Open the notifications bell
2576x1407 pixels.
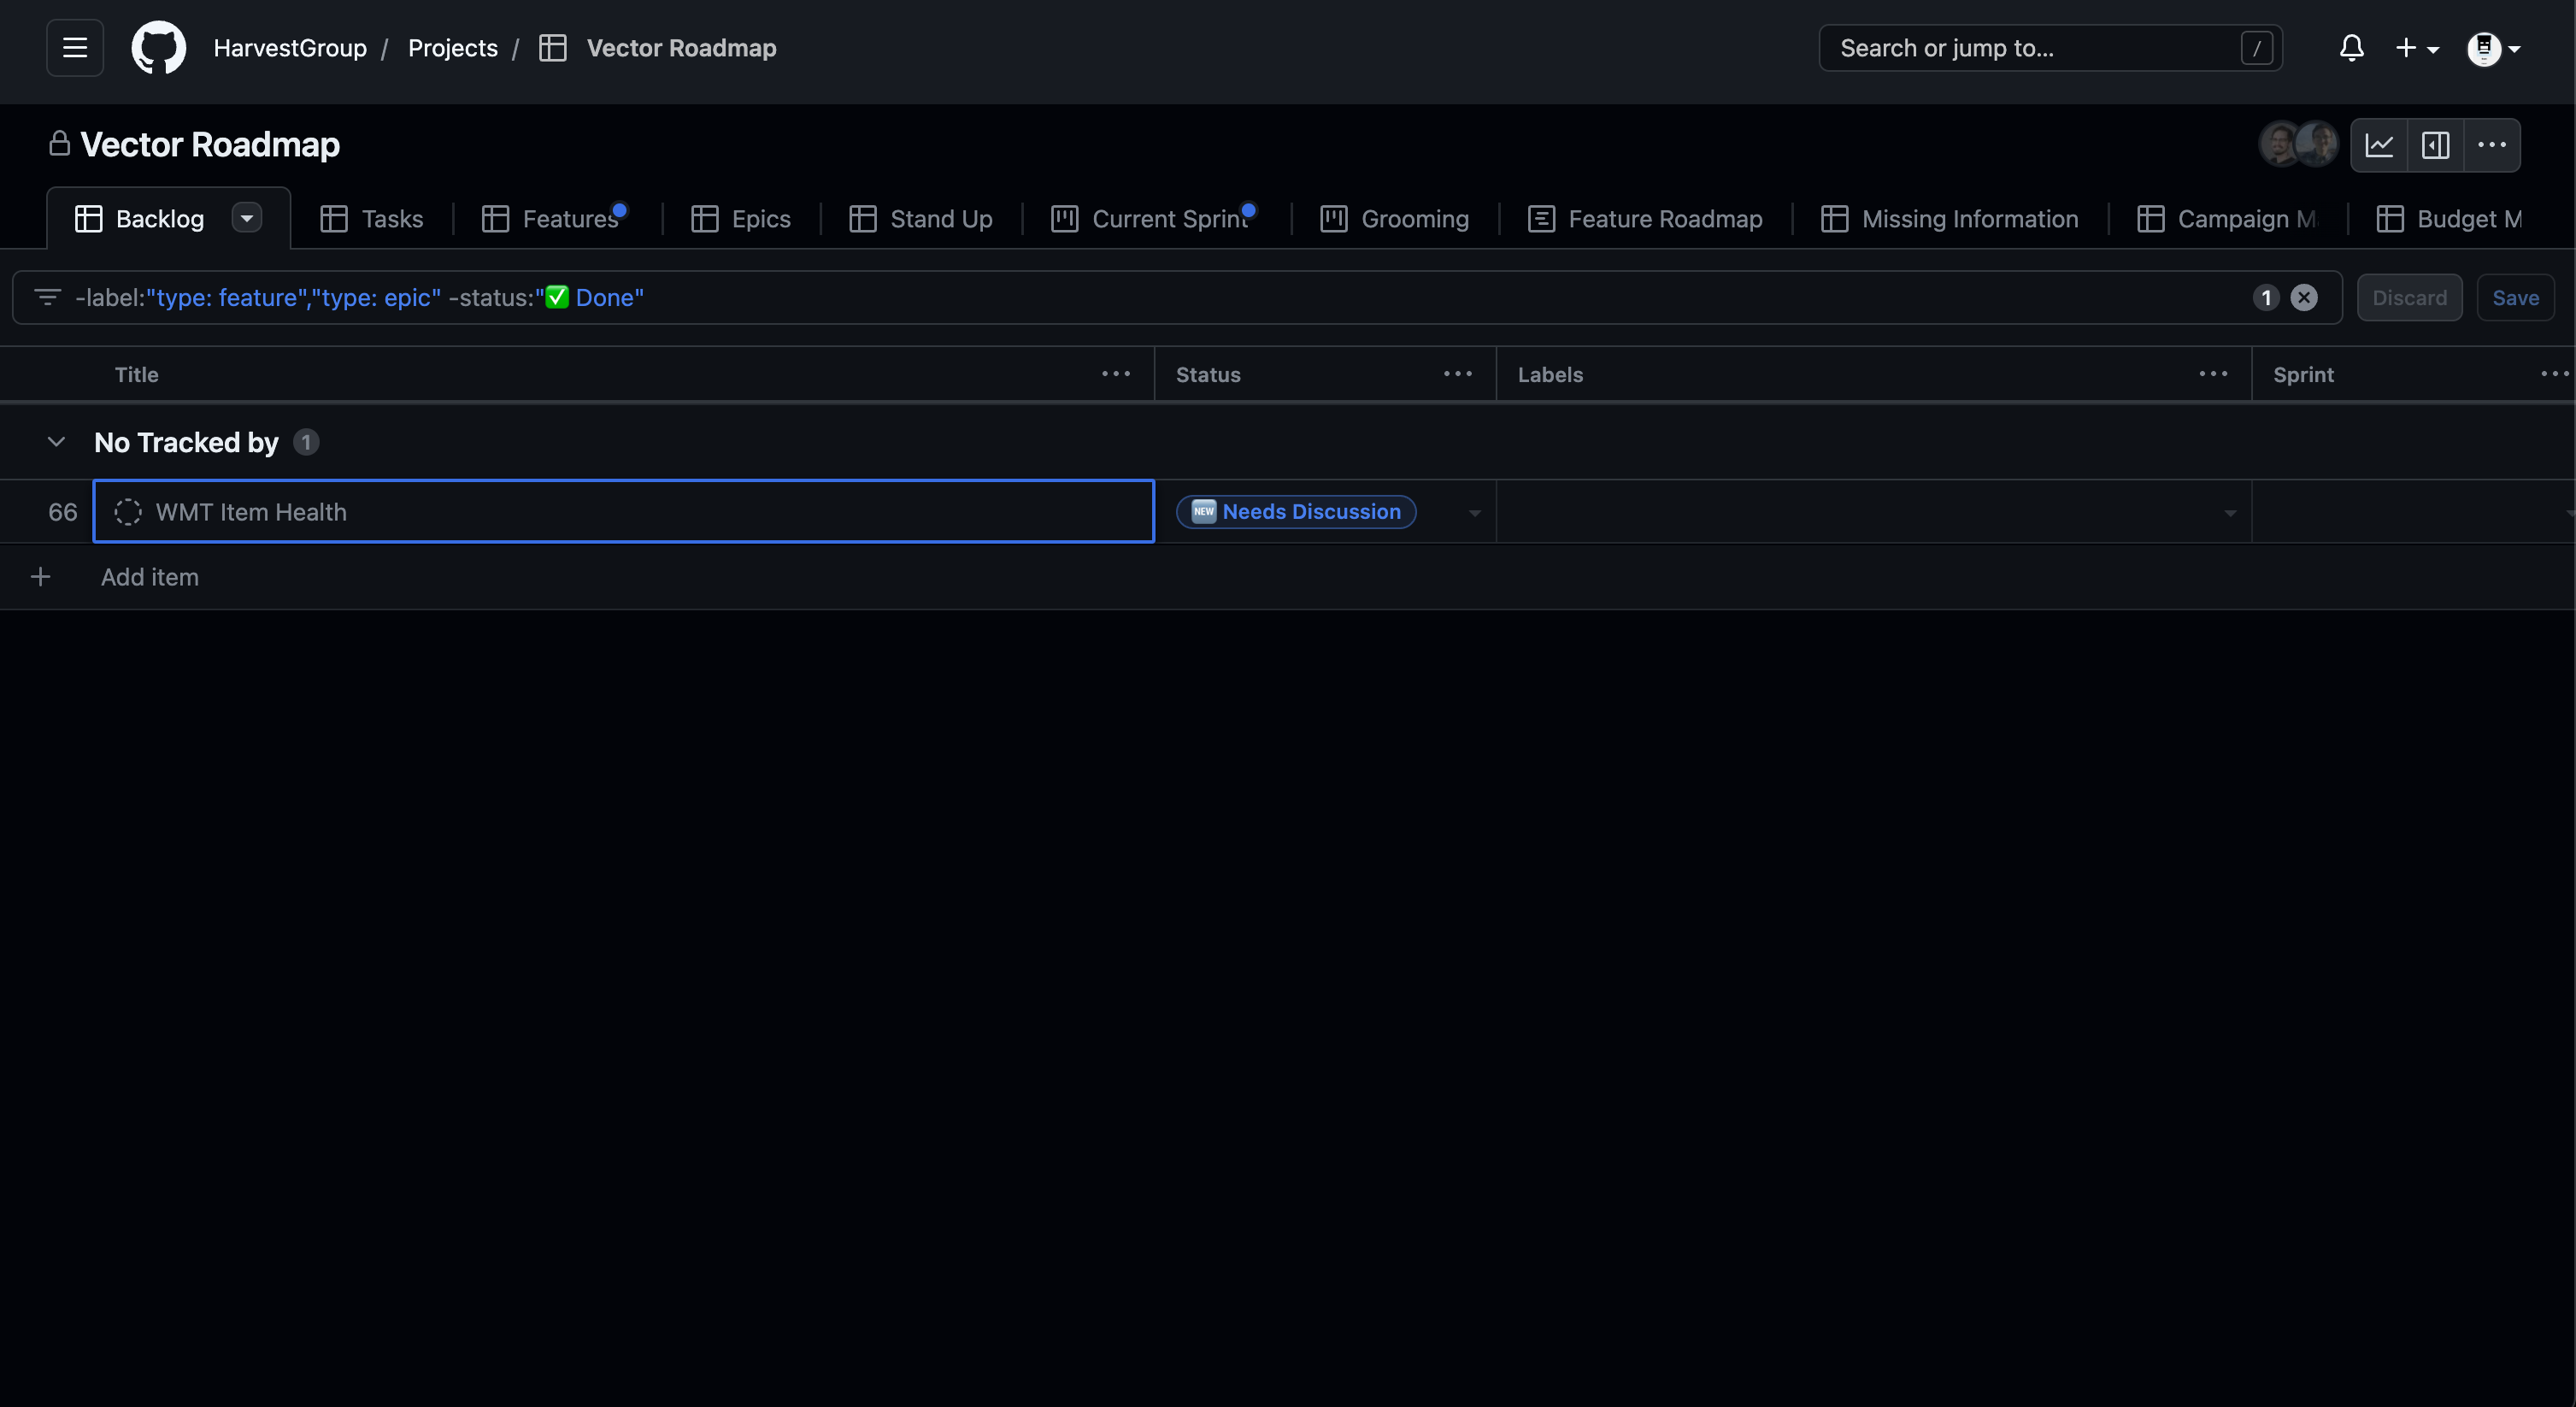point(2351,48)
